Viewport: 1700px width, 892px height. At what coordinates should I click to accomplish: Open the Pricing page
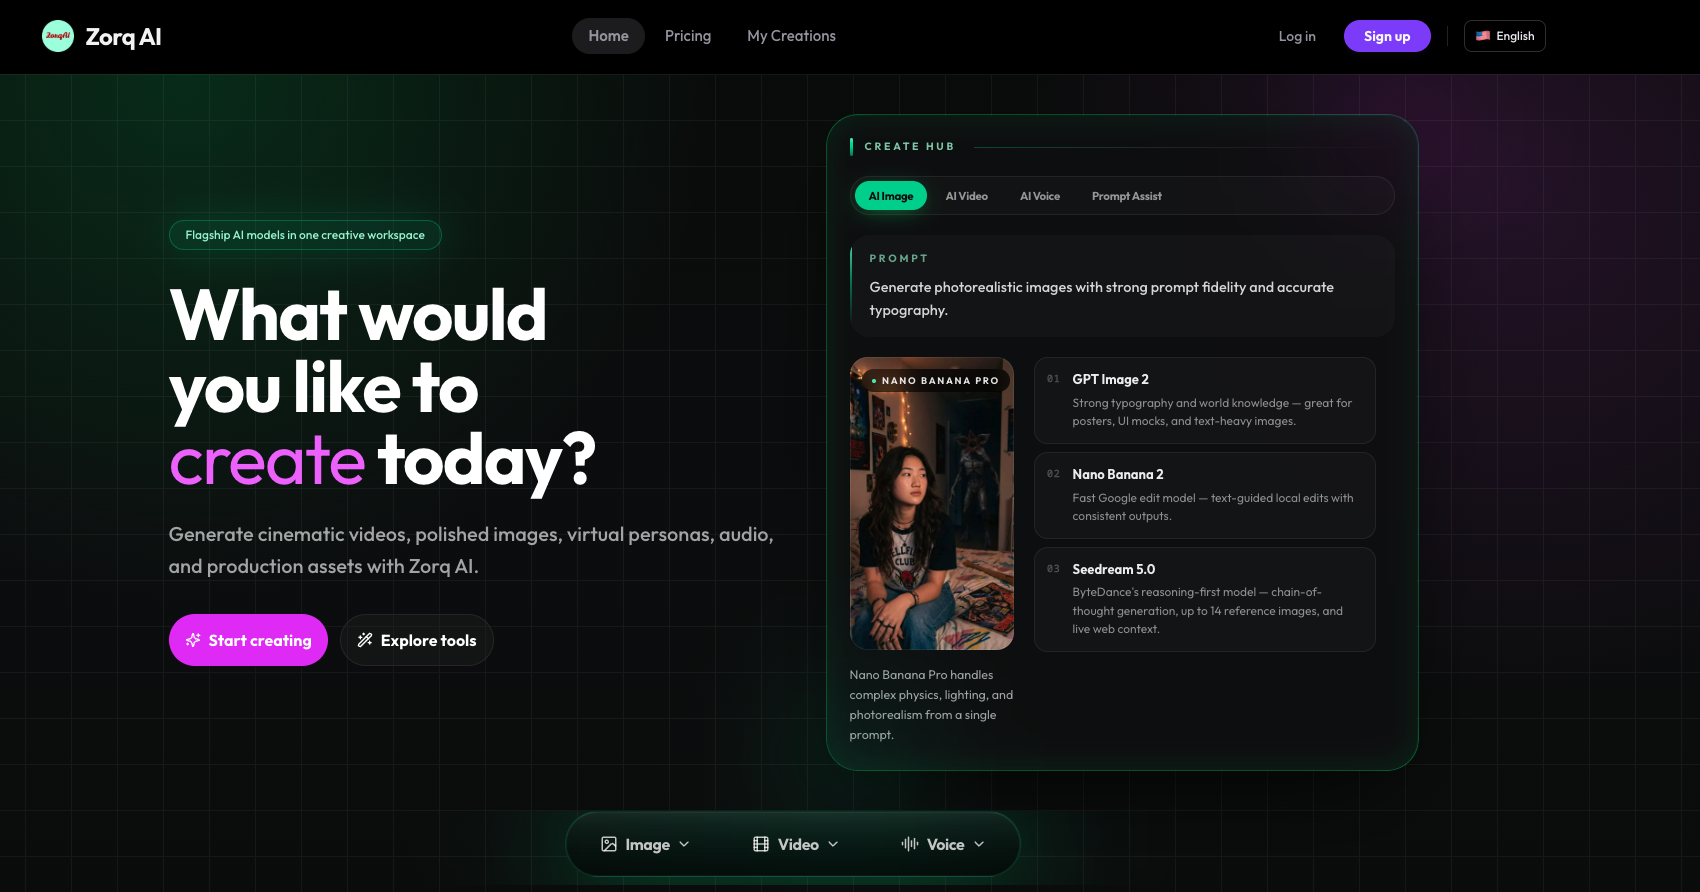[x=688, y=36]
